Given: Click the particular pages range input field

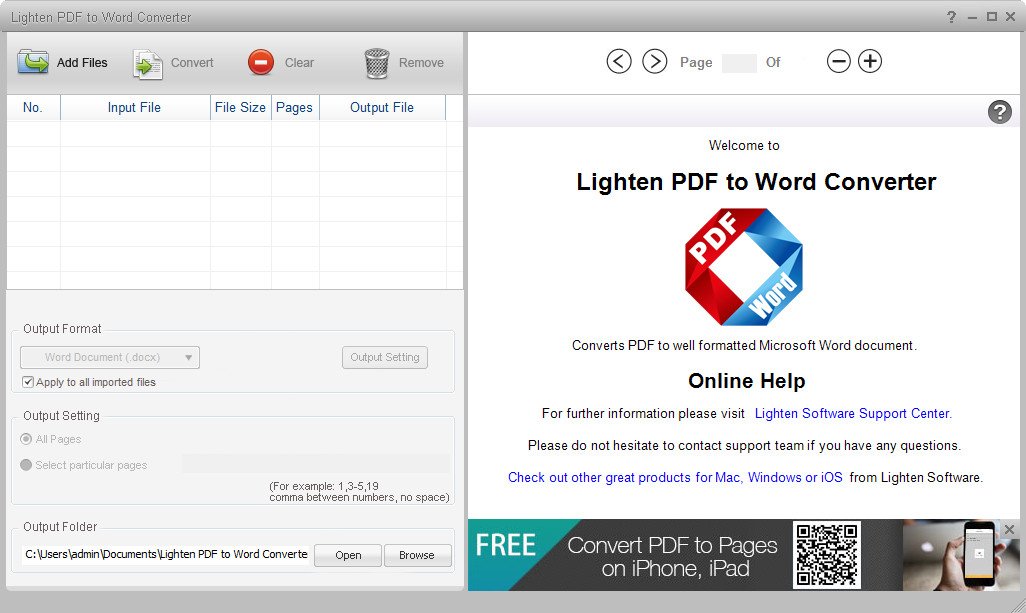Looking at the screenshot, I should tap(316, 464).
